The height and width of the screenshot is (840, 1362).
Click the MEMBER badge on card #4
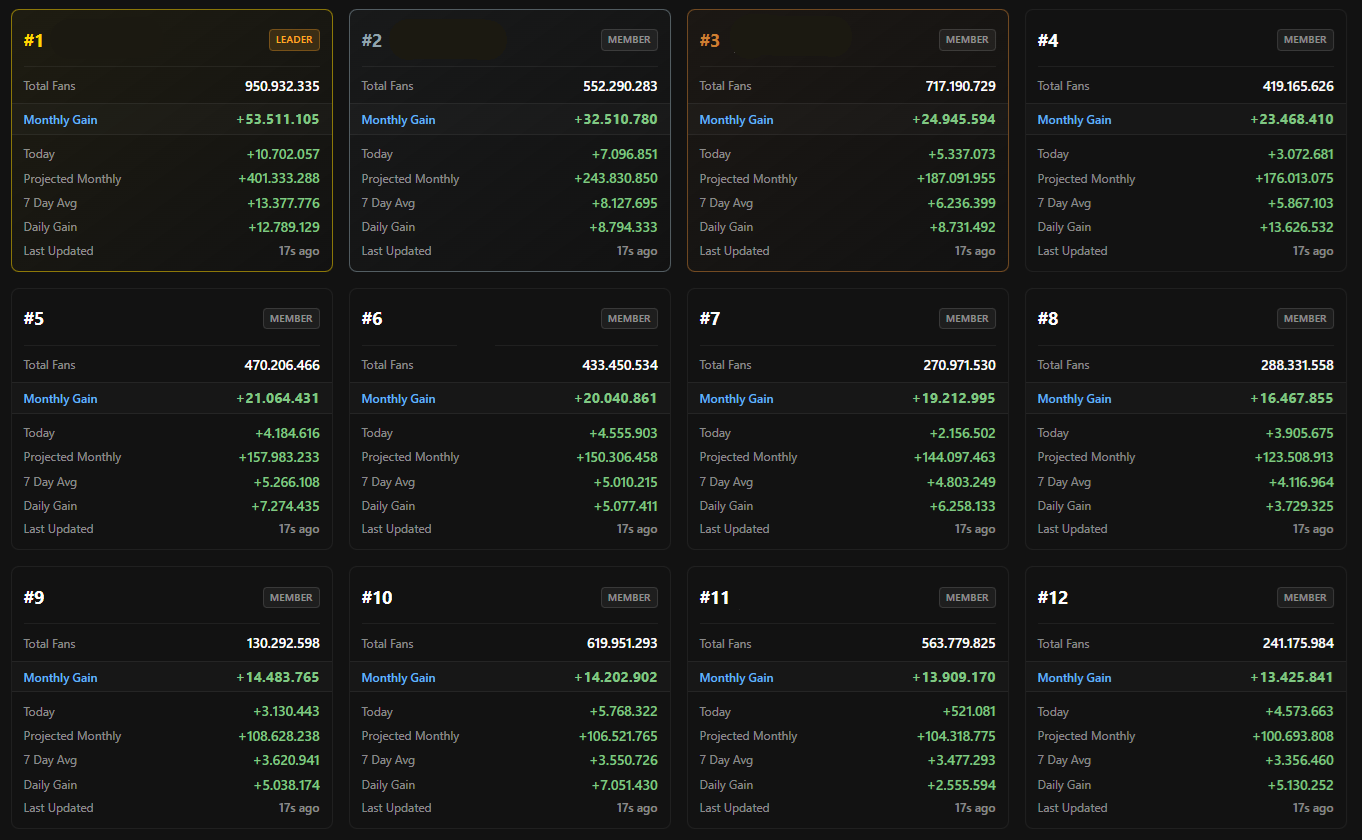(1305, 40)
